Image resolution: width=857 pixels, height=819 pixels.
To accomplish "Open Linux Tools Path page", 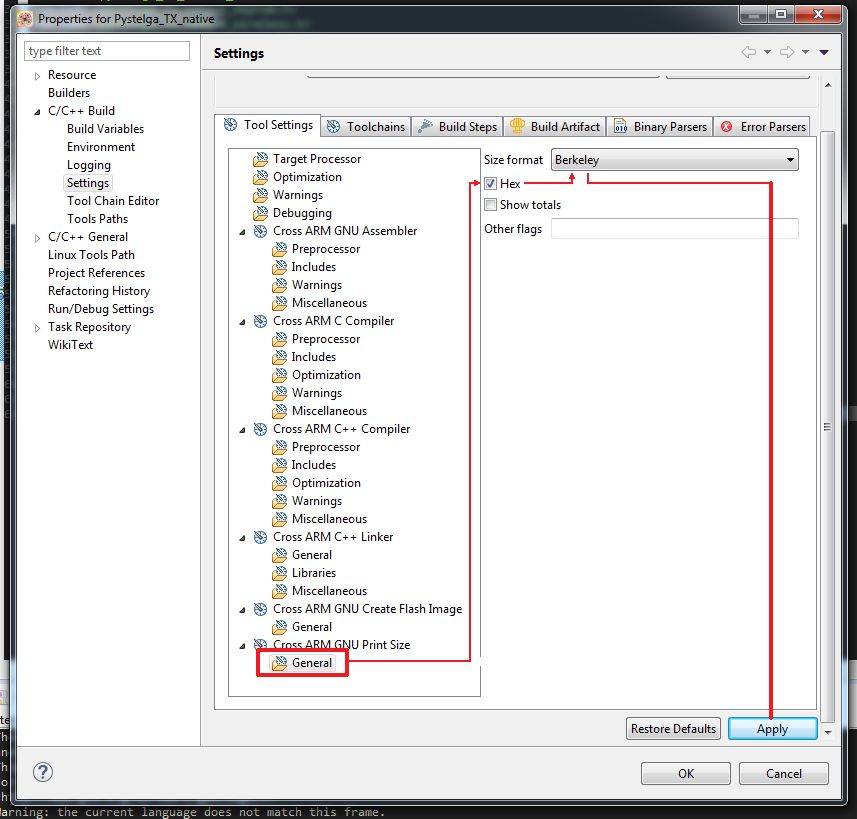I will [91, 255].
